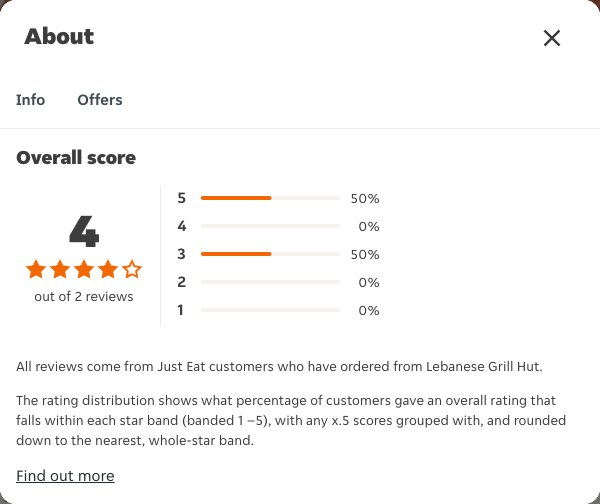Viewport: 600px width, 504px height.
Task: Click the empty fifth star outline
Action: pos(132,269)
